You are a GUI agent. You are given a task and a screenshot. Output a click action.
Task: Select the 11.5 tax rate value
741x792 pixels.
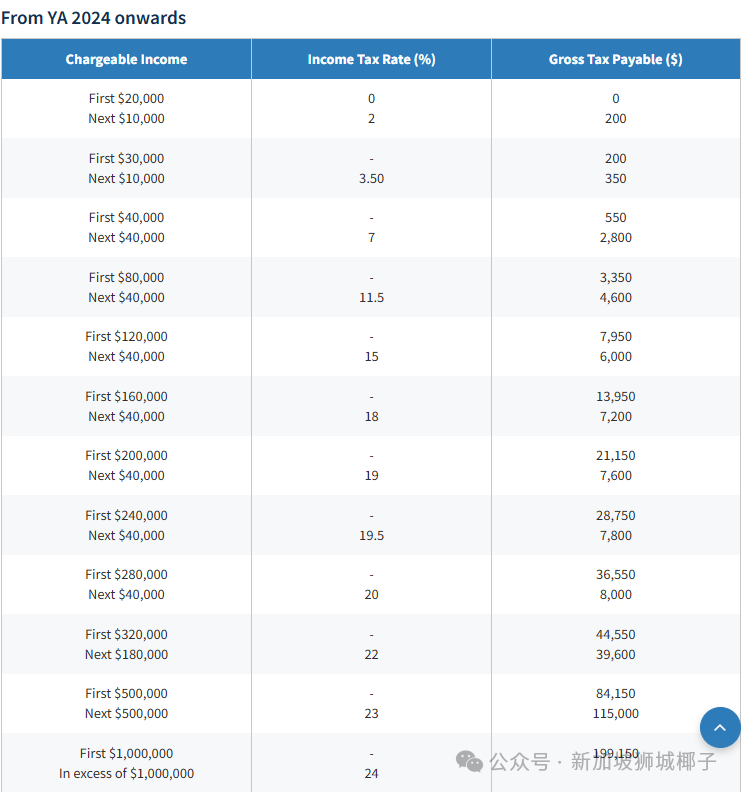[371, 297]
